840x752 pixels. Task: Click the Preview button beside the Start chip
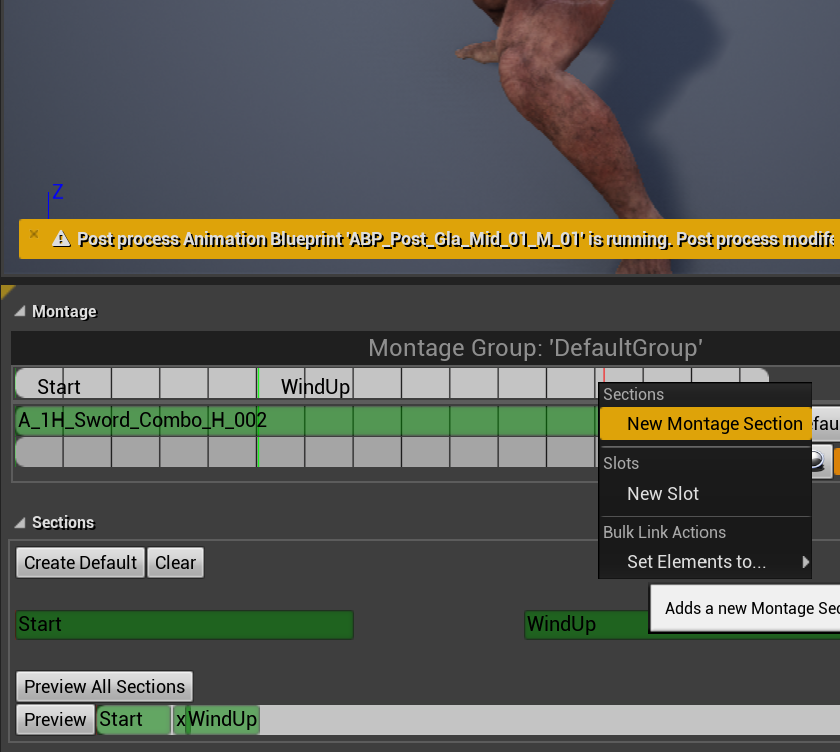pyautogui.click(x=55, y=720)
